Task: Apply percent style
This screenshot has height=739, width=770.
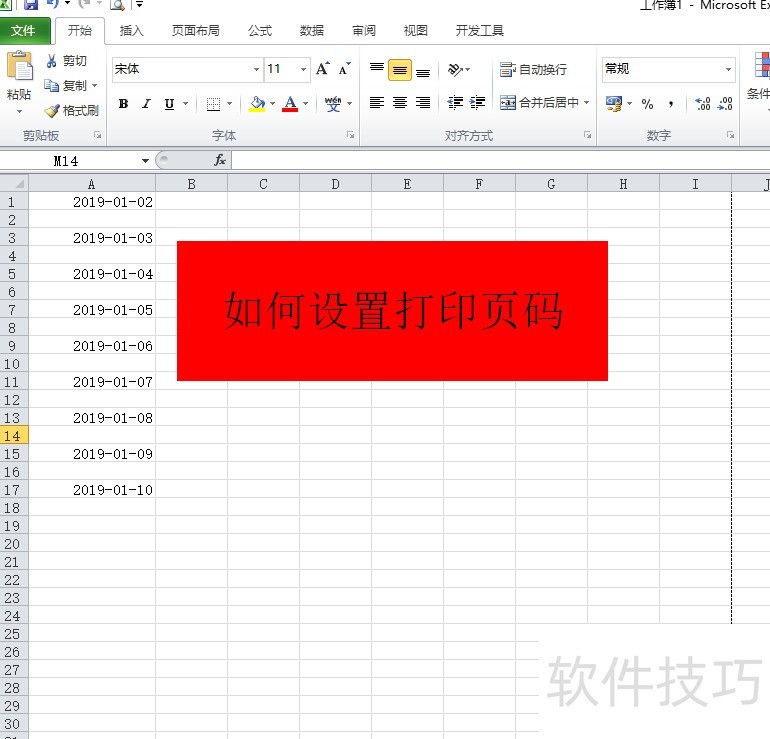Action: coord(647,104)
